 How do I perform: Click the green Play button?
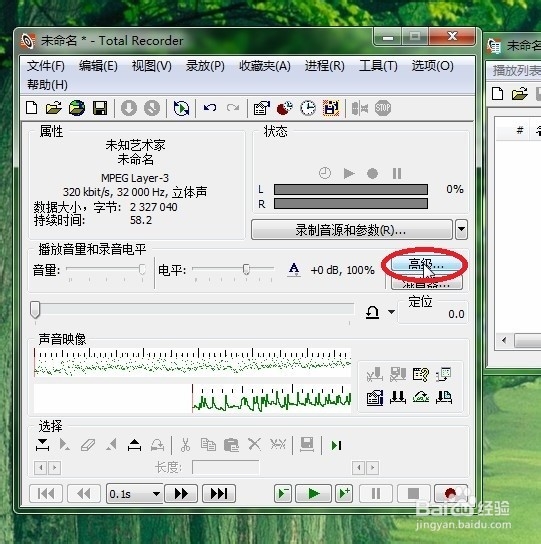click(313, 493)
